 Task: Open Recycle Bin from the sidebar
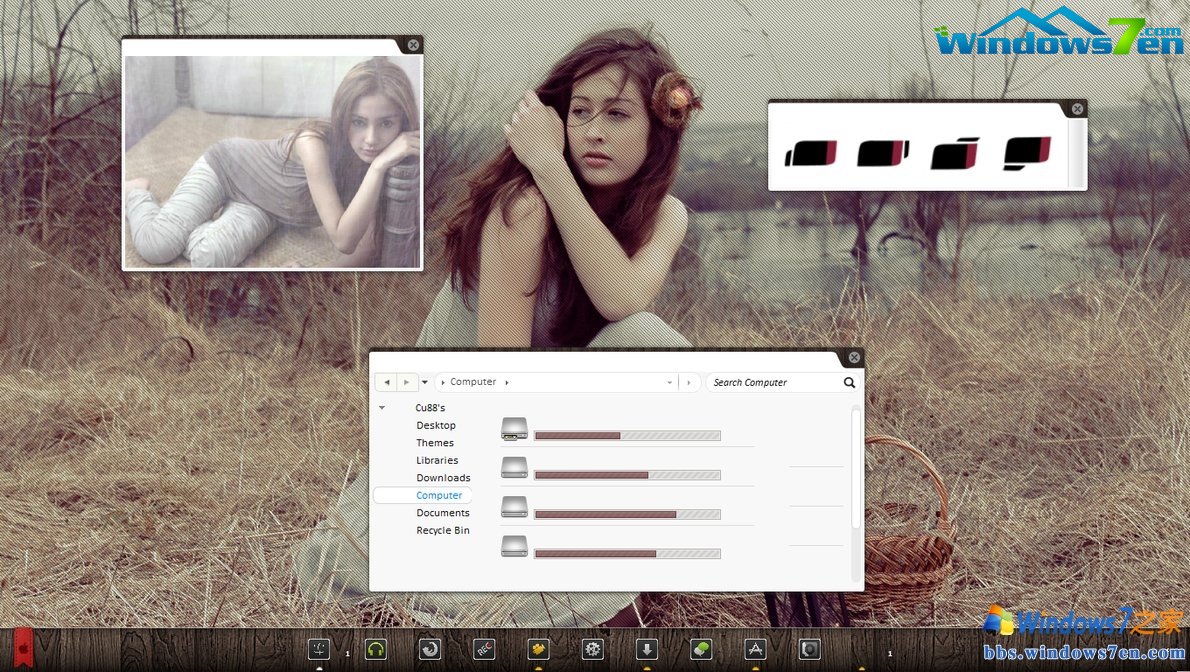tap(442, 530)
